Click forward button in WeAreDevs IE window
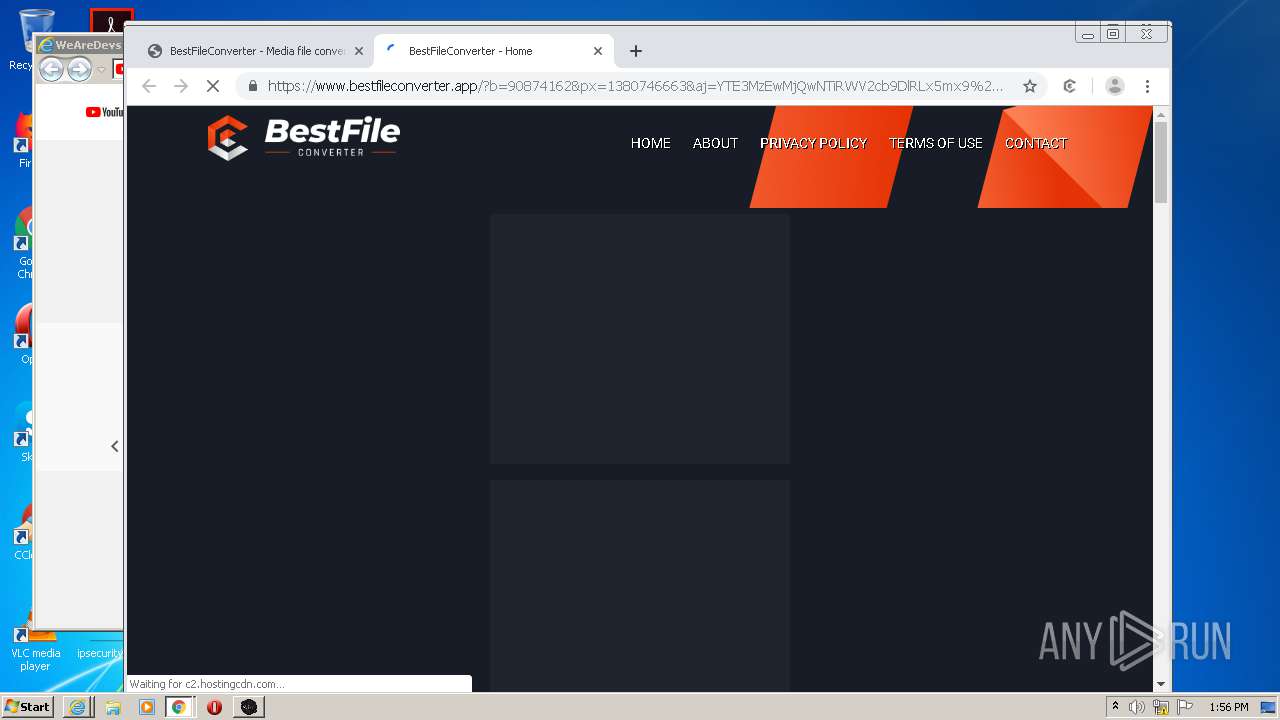The height and width of the screenshot is (720, 1280). (x=80, y=69)
